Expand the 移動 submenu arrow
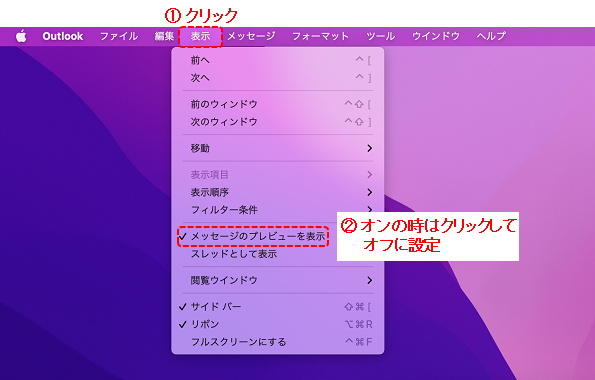This screenshot has height=380, width=595. [x=370, y=148]
